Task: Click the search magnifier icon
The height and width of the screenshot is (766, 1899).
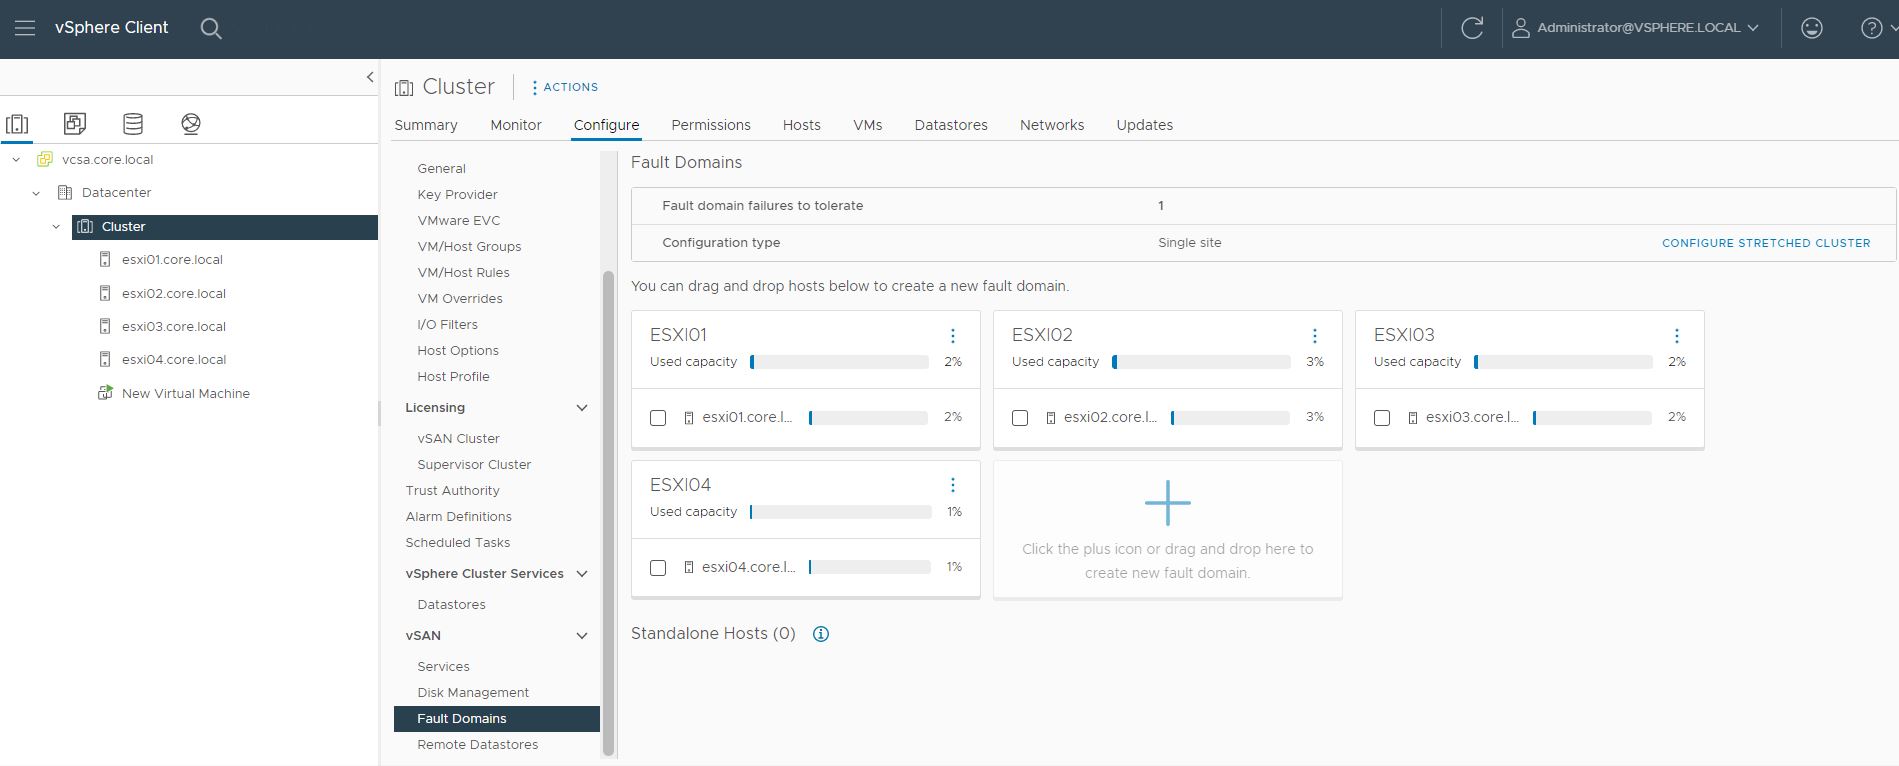Action: [211, 29]
